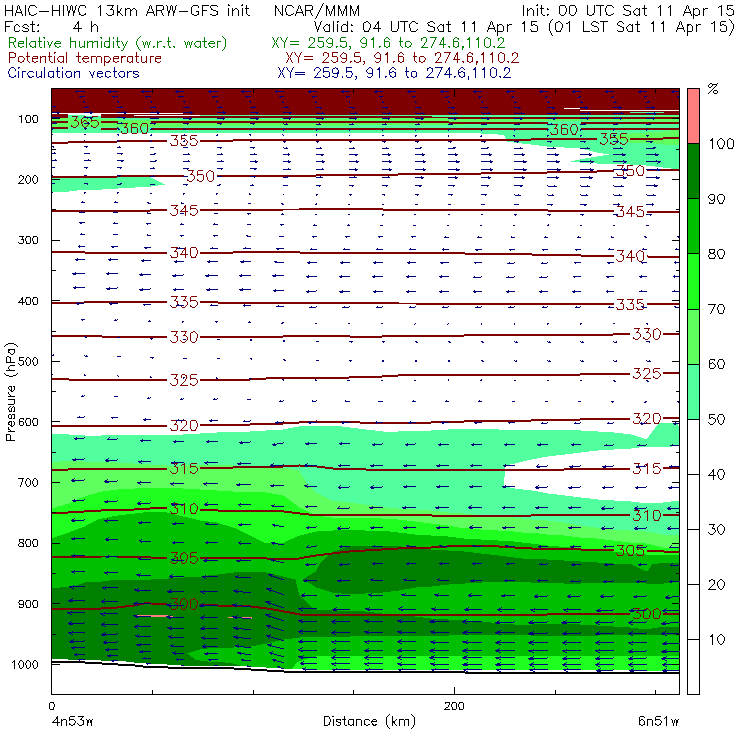Select the 60–70% light green colorbar segment

point(693,336)
